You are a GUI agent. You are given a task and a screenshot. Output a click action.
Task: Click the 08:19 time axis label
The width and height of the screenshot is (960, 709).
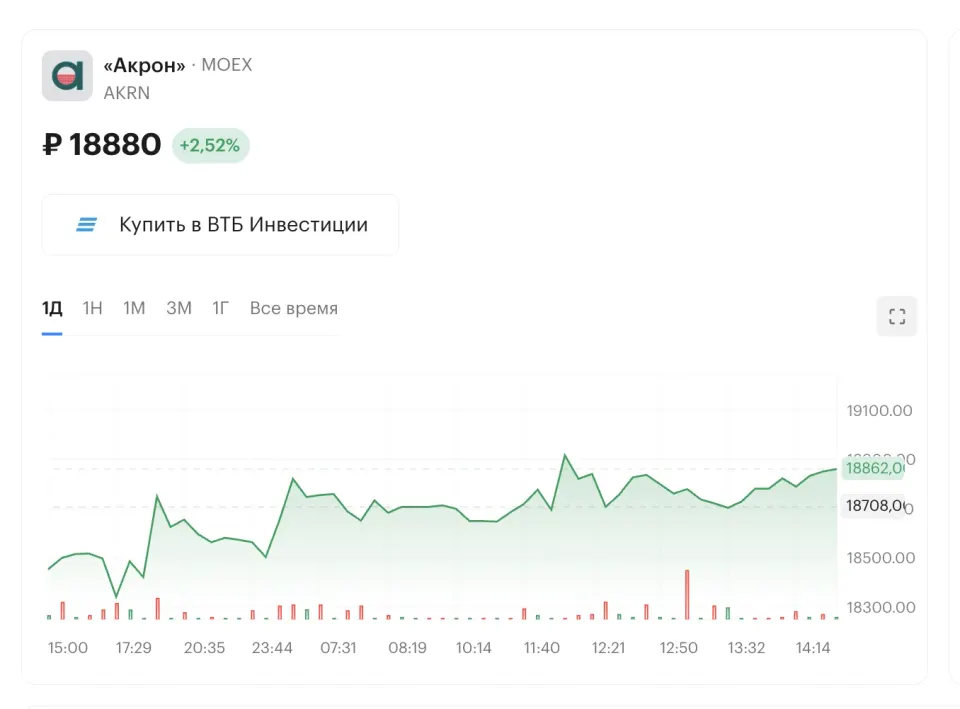[407, 648]
